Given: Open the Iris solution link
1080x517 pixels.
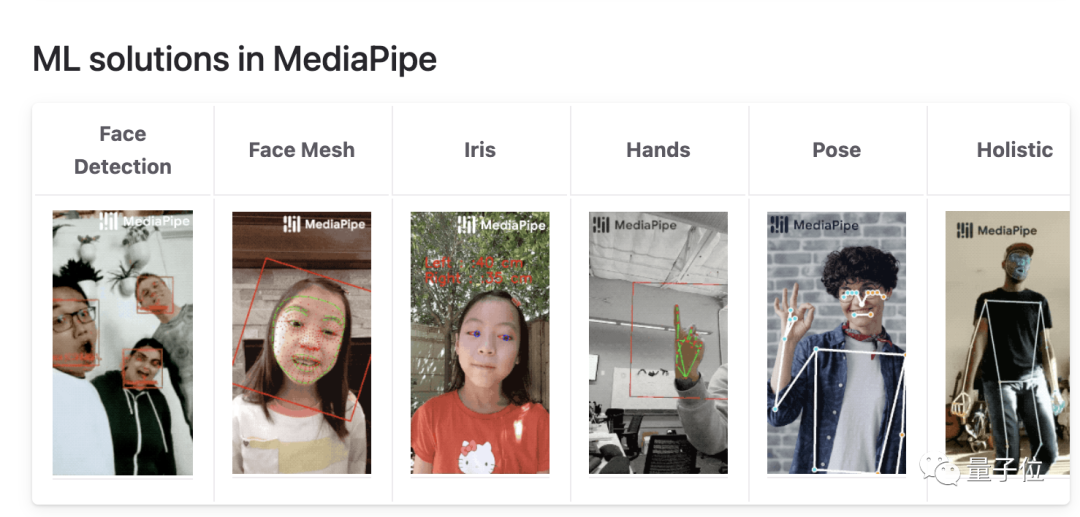Looking at the screenshot, I should (x=480, y=150).
